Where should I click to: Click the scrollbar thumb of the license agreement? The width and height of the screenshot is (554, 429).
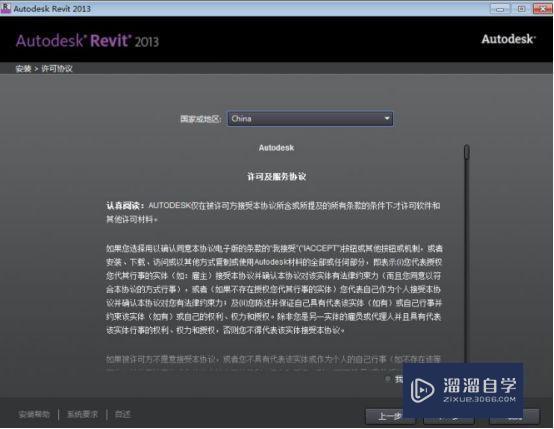tap(467, 152)
